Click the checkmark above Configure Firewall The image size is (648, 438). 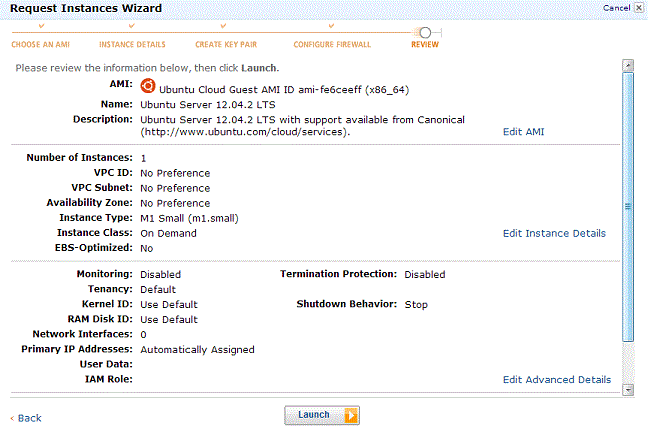click(x=331, y=26)
